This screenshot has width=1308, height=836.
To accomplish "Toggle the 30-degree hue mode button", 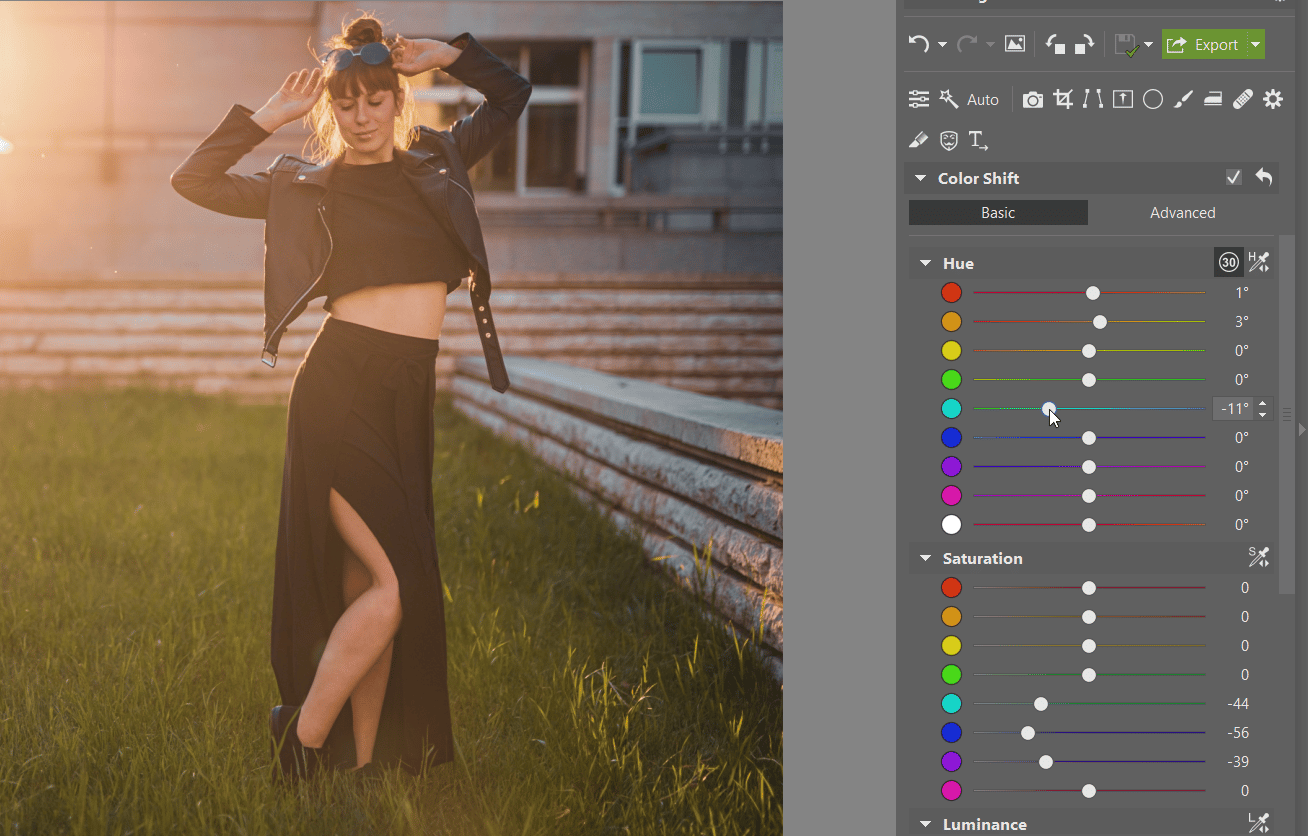I will click(x=1228, y=263).
